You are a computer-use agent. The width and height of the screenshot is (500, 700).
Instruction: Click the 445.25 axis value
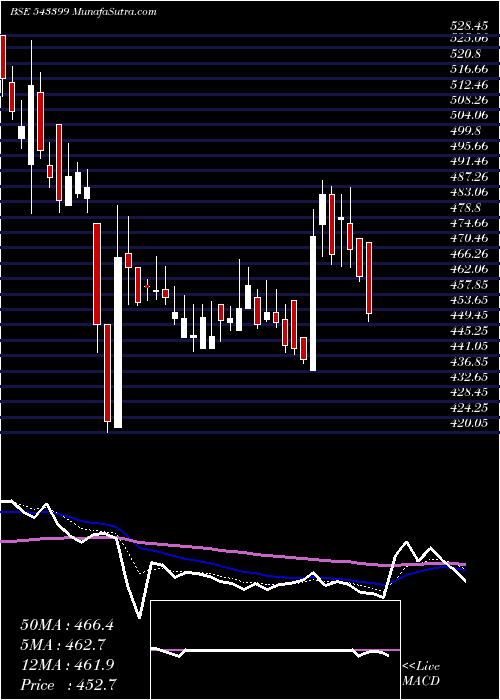(468, 330)
